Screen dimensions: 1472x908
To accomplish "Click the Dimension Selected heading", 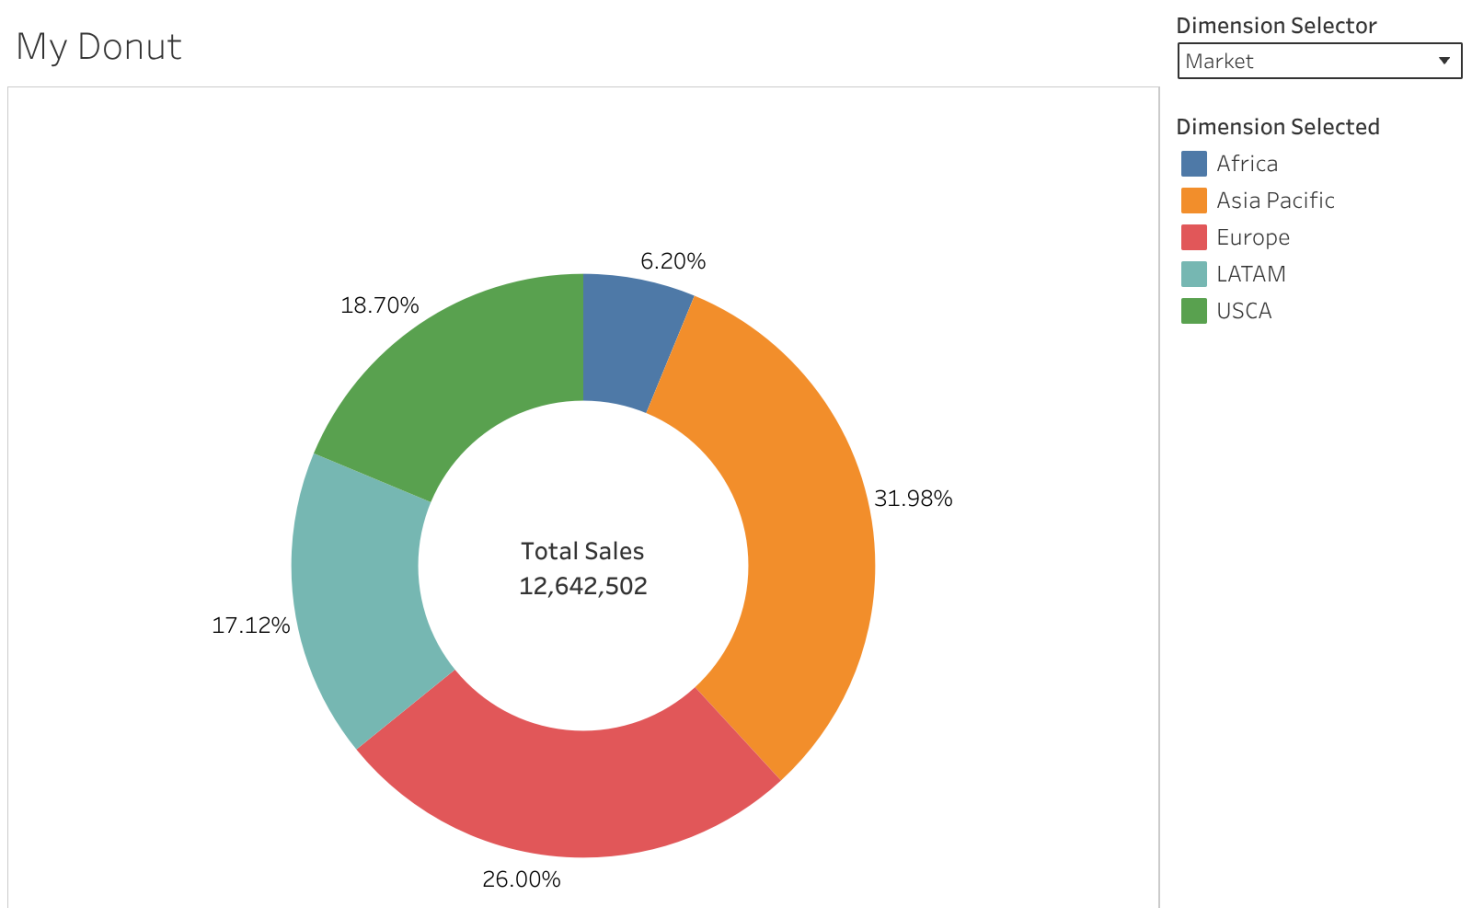I will click(x=1278, y=126).
